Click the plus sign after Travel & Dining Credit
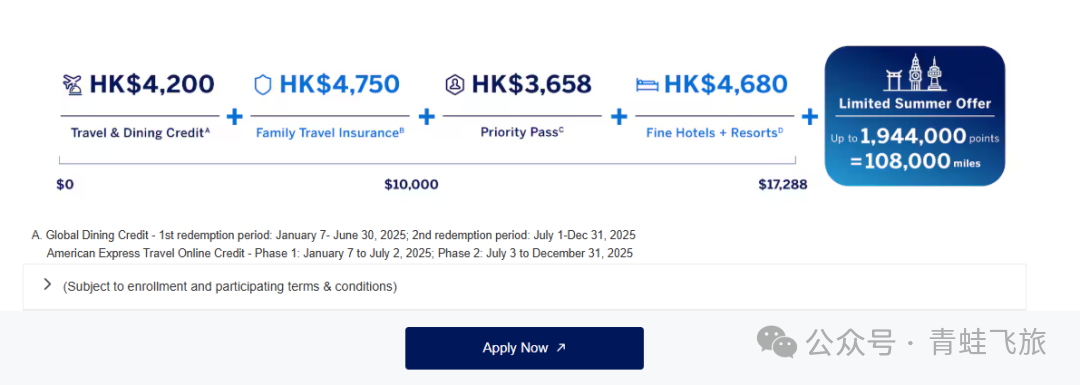This screenshot has height=385, width=1080. pos(235,116)
